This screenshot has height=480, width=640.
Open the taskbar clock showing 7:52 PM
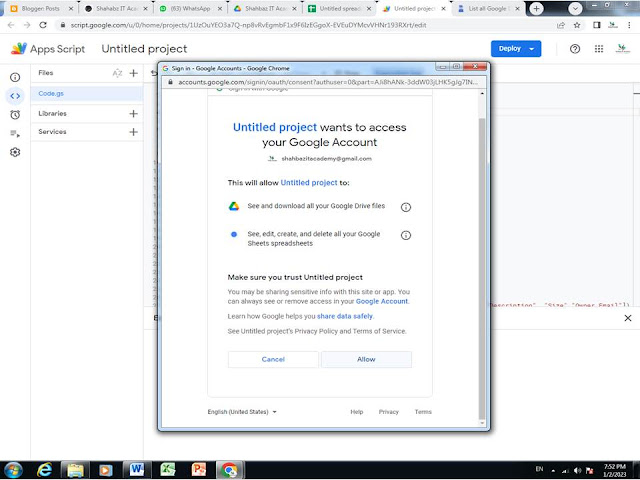click(615, 470)
